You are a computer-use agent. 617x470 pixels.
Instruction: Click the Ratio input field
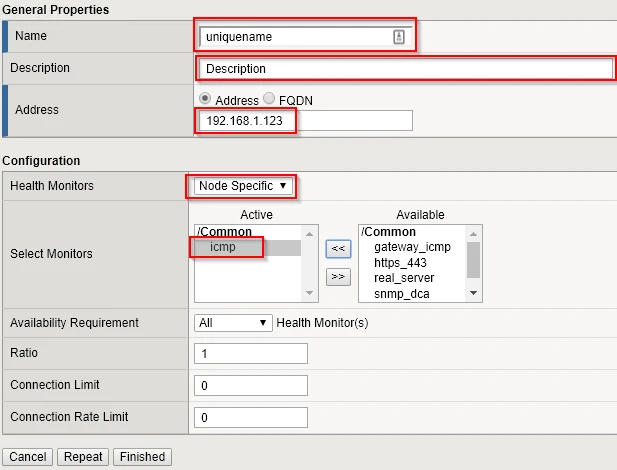[251, 354]
